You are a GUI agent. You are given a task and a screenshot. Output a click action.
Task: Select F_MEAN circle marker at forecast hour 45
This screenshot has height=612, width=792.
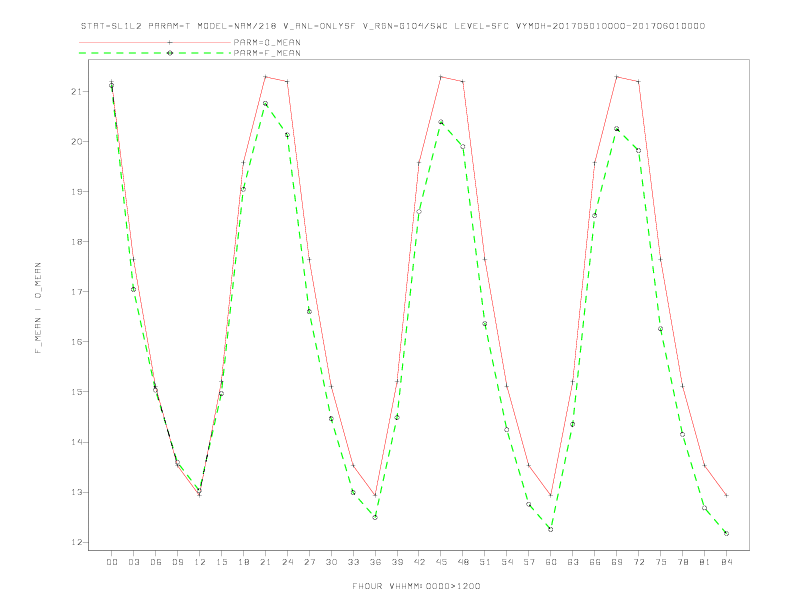pos(441,122)
